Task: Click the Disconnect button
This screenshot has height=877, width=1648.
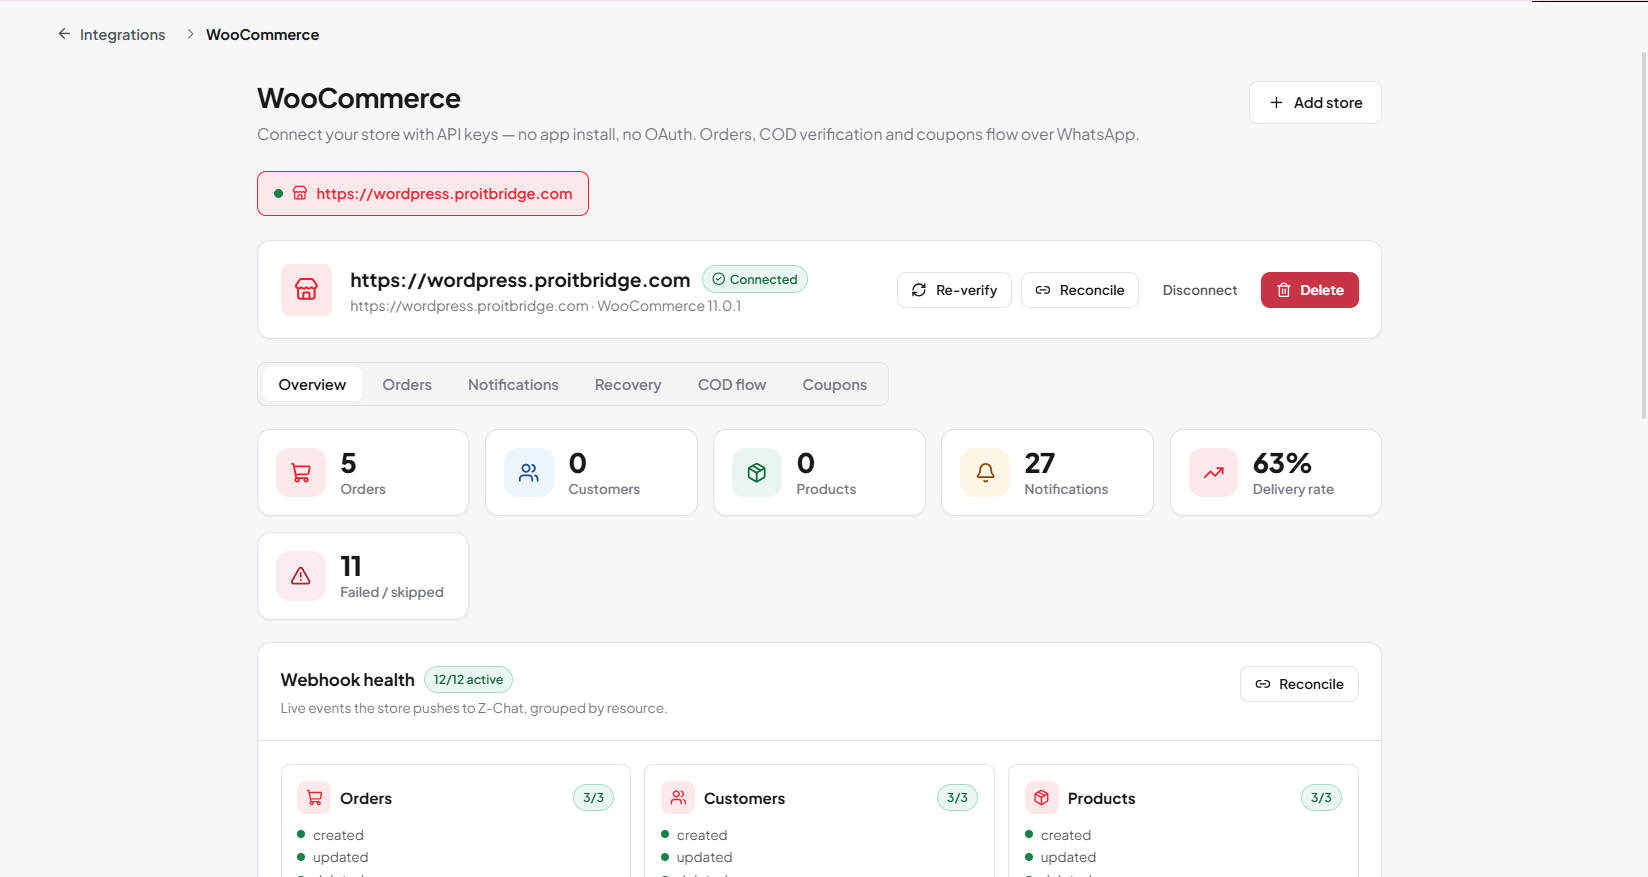Action: pos(1200,290)
